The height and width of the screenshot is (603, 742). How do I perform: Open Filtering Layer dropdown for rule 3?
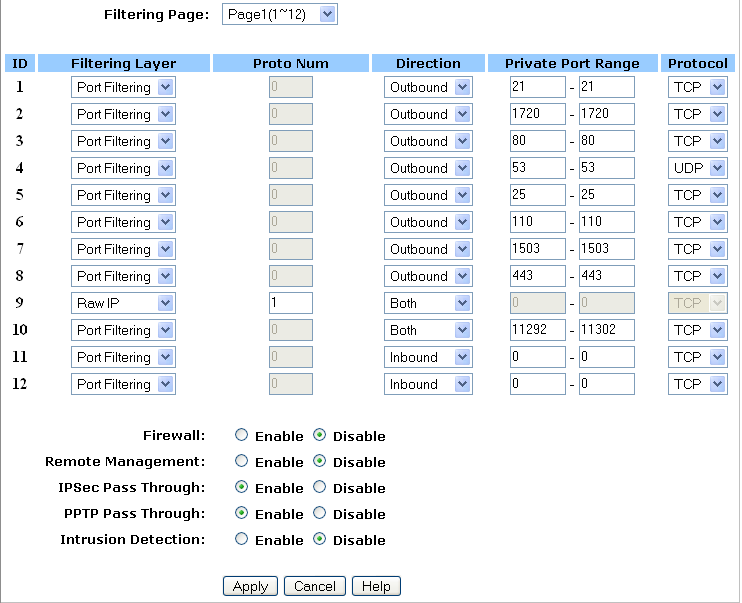pos(123,141)
